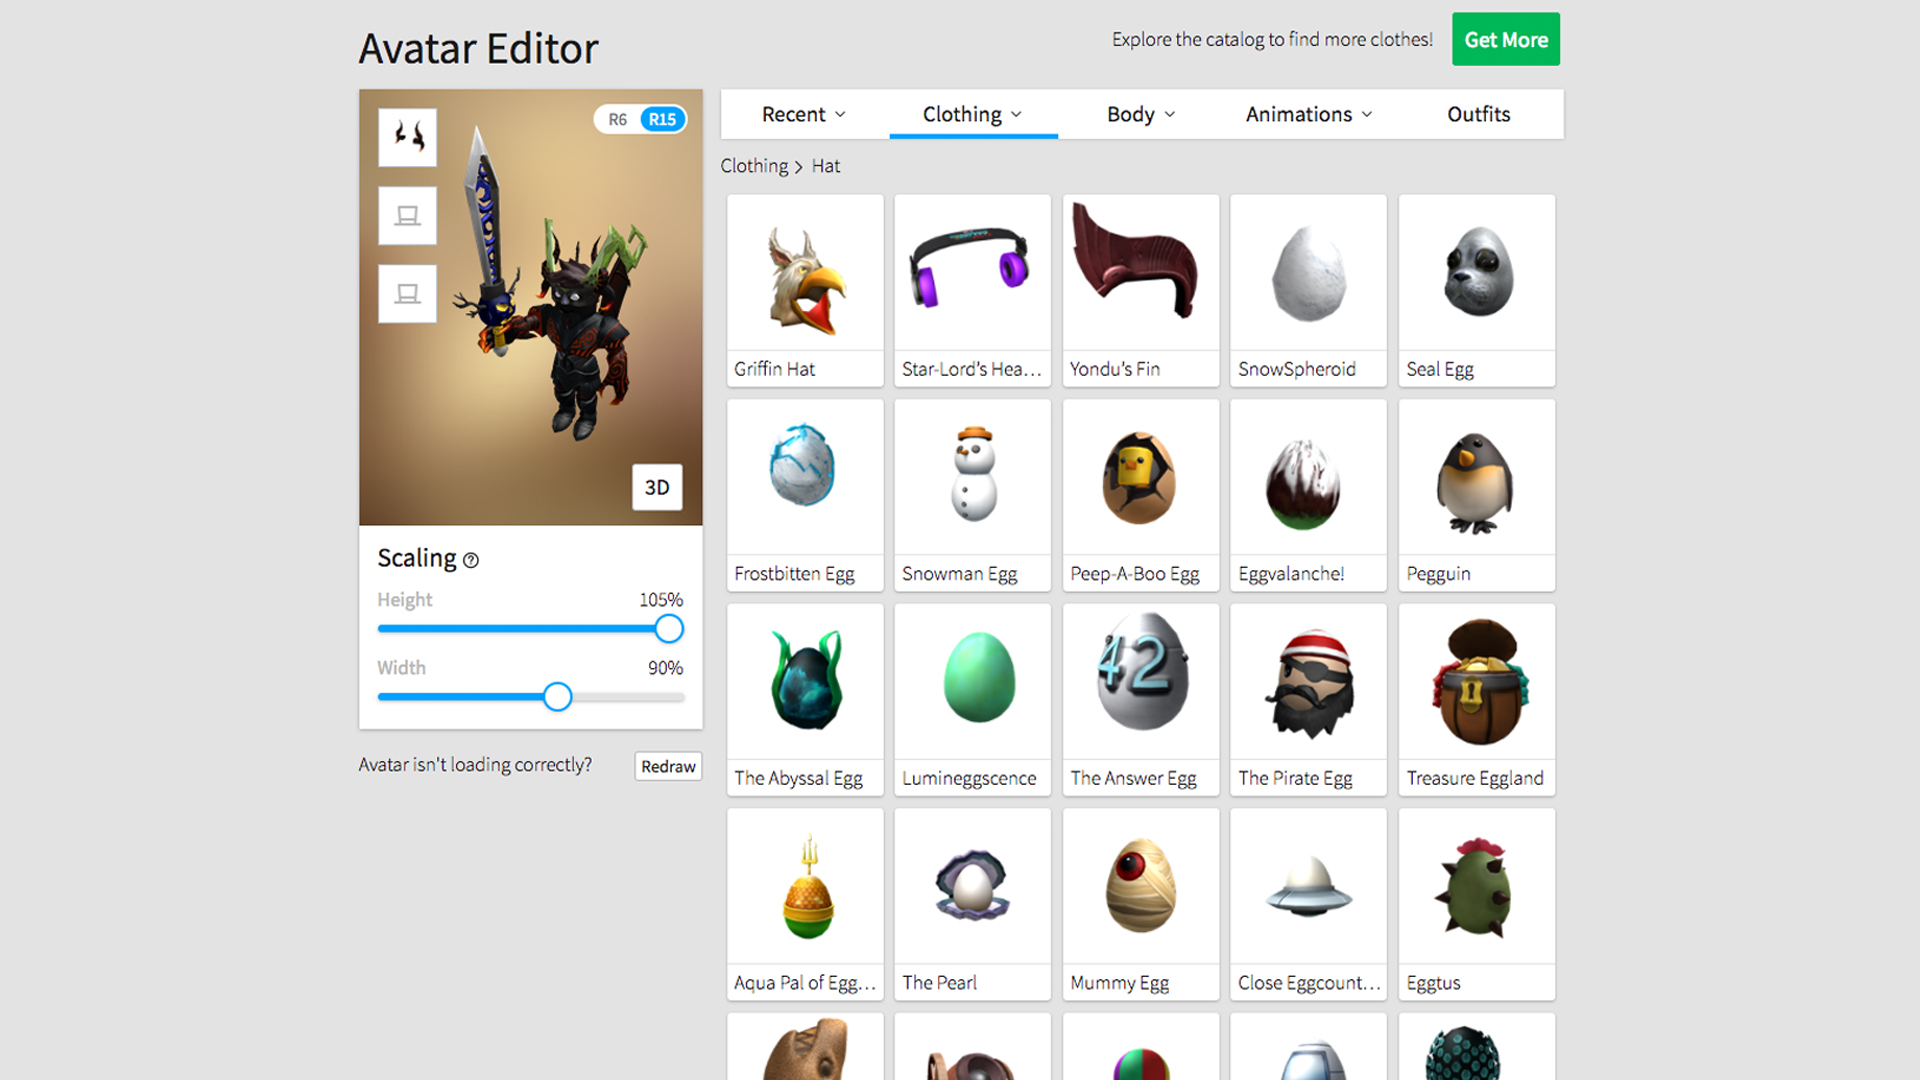This screenshot has height=1080, width=1920.
Task: Click the character legs panel icon
Action: [406, 294]
